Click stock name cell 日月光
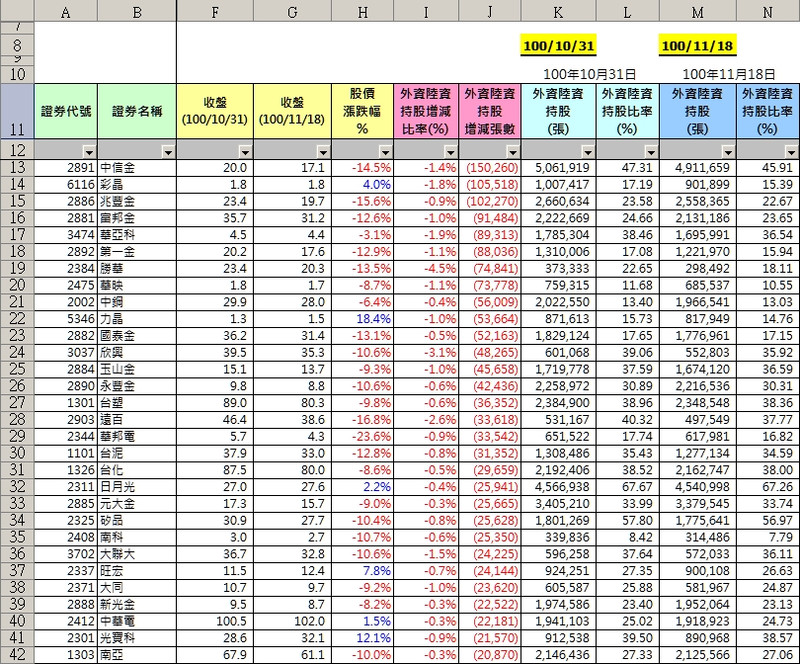 click(x=137, y=487)
